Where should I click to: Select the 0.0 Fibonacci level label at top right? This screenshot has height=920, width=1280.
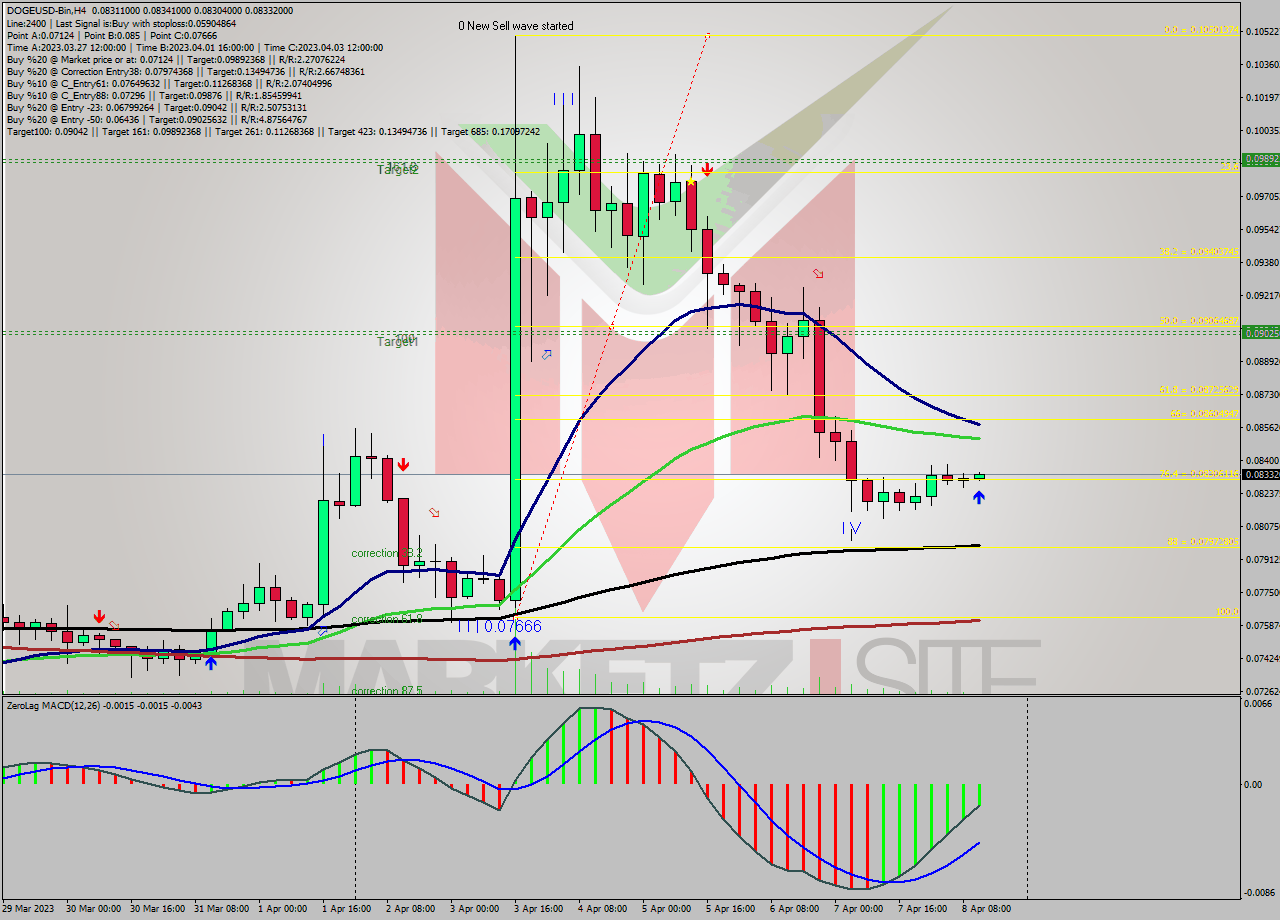tap(1201, 30)
